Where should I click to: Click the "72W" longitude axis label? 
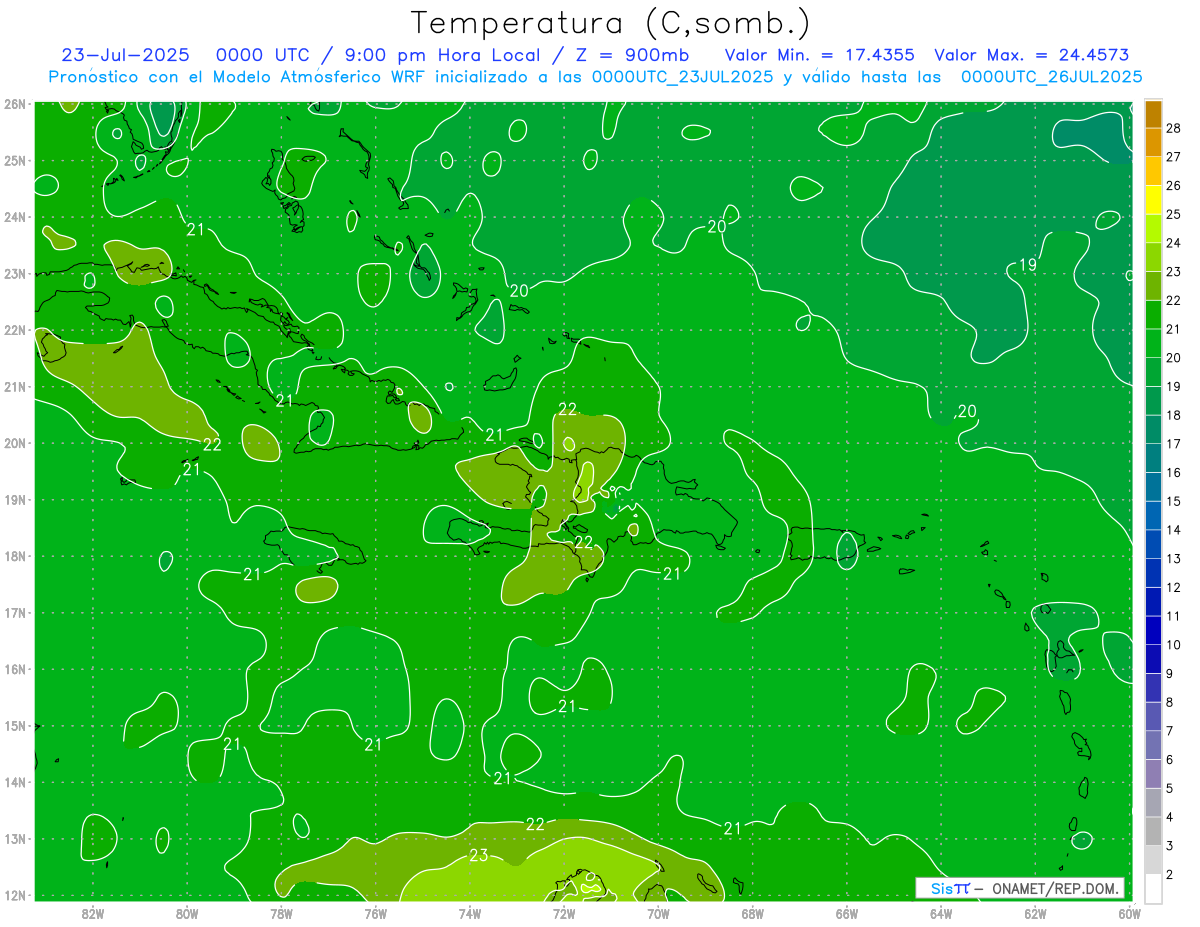pos(564,913)
